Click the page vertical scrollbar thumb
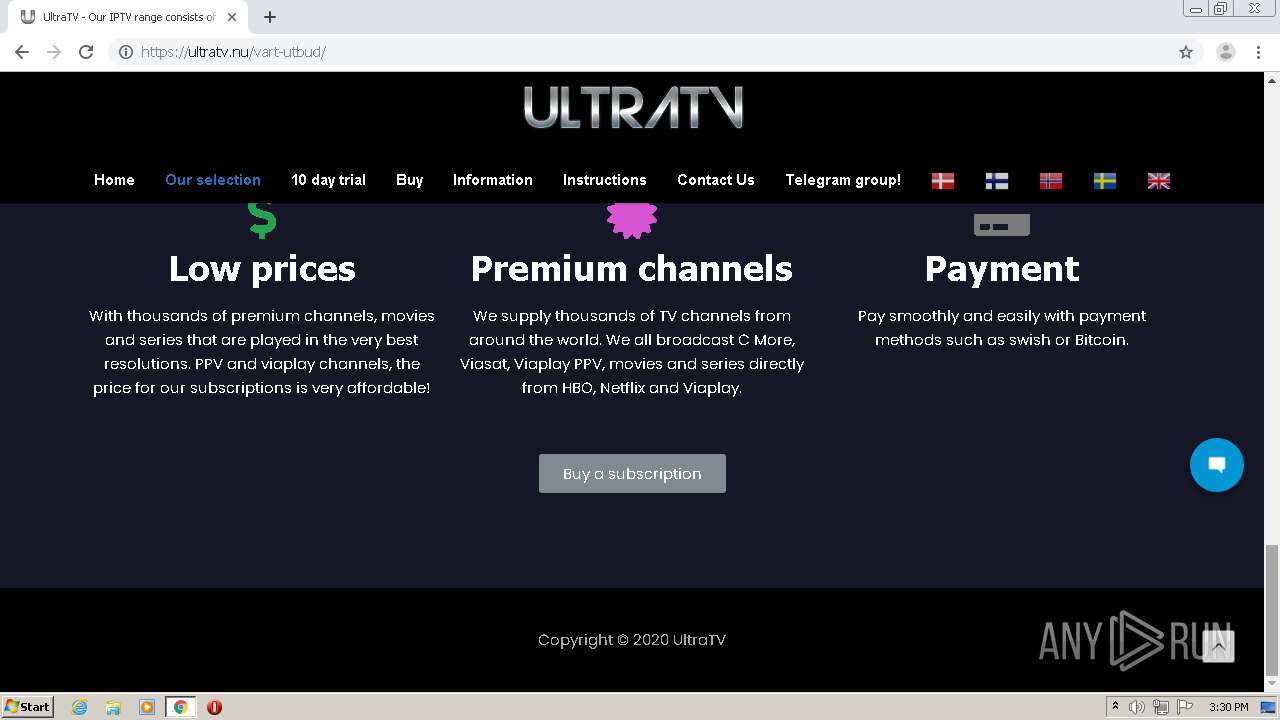Screen dimensions: 1280x720 tap(1272, 611)
